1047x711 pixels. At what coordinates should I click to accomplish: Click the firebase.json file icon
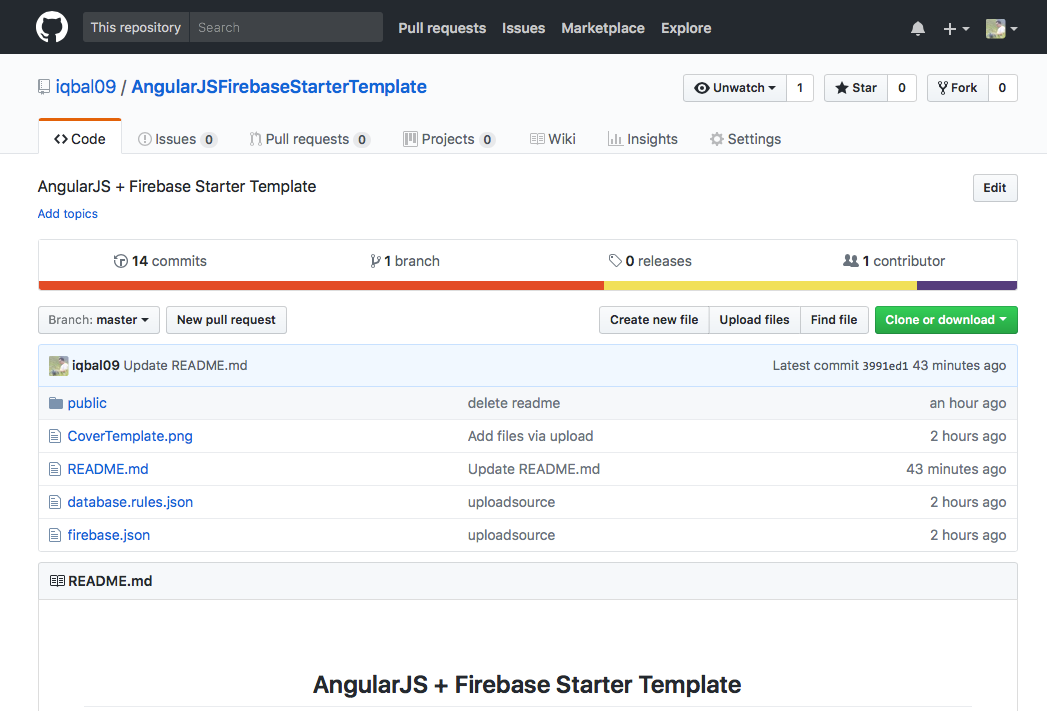[55, 535]
